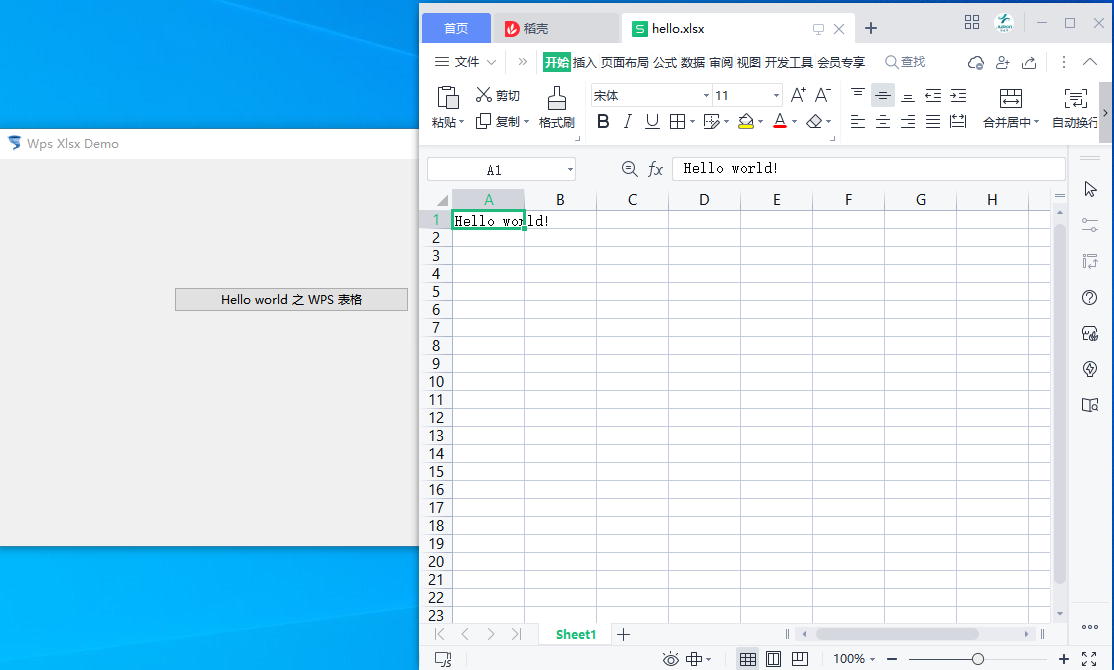Image resolution: width=1114 pixels, height=670 pixels.
Task: Click justify alignment icon
Action: point(933,122)
